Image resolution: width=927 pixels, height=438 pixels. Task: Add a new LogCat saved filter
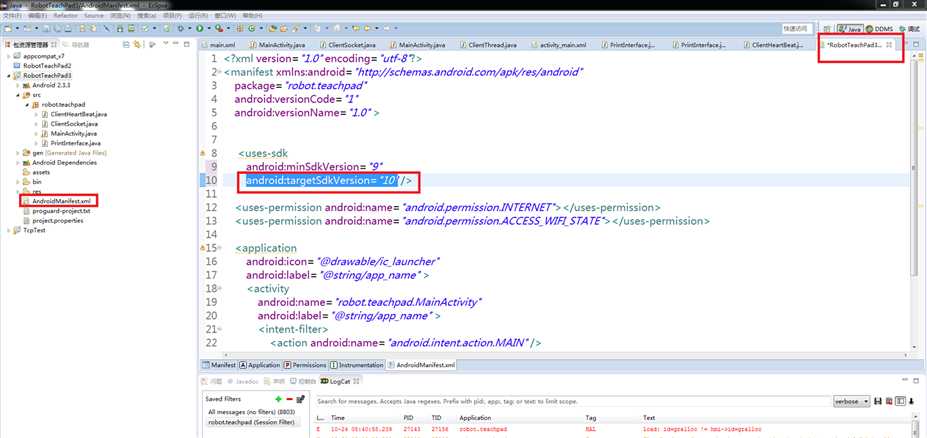pos(278,399)
